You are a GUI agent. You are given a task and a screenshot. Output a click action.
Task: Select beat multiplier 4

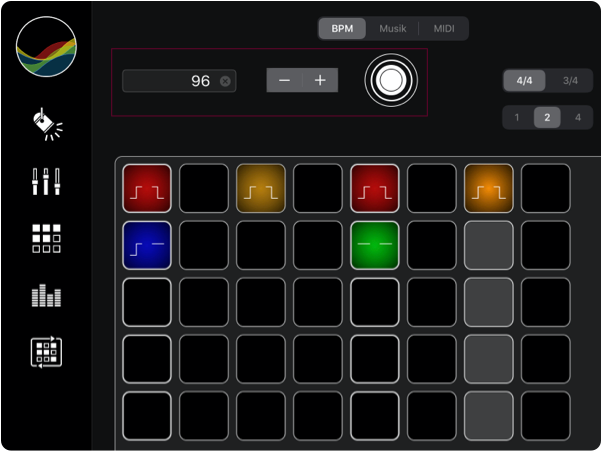[577, 118]
